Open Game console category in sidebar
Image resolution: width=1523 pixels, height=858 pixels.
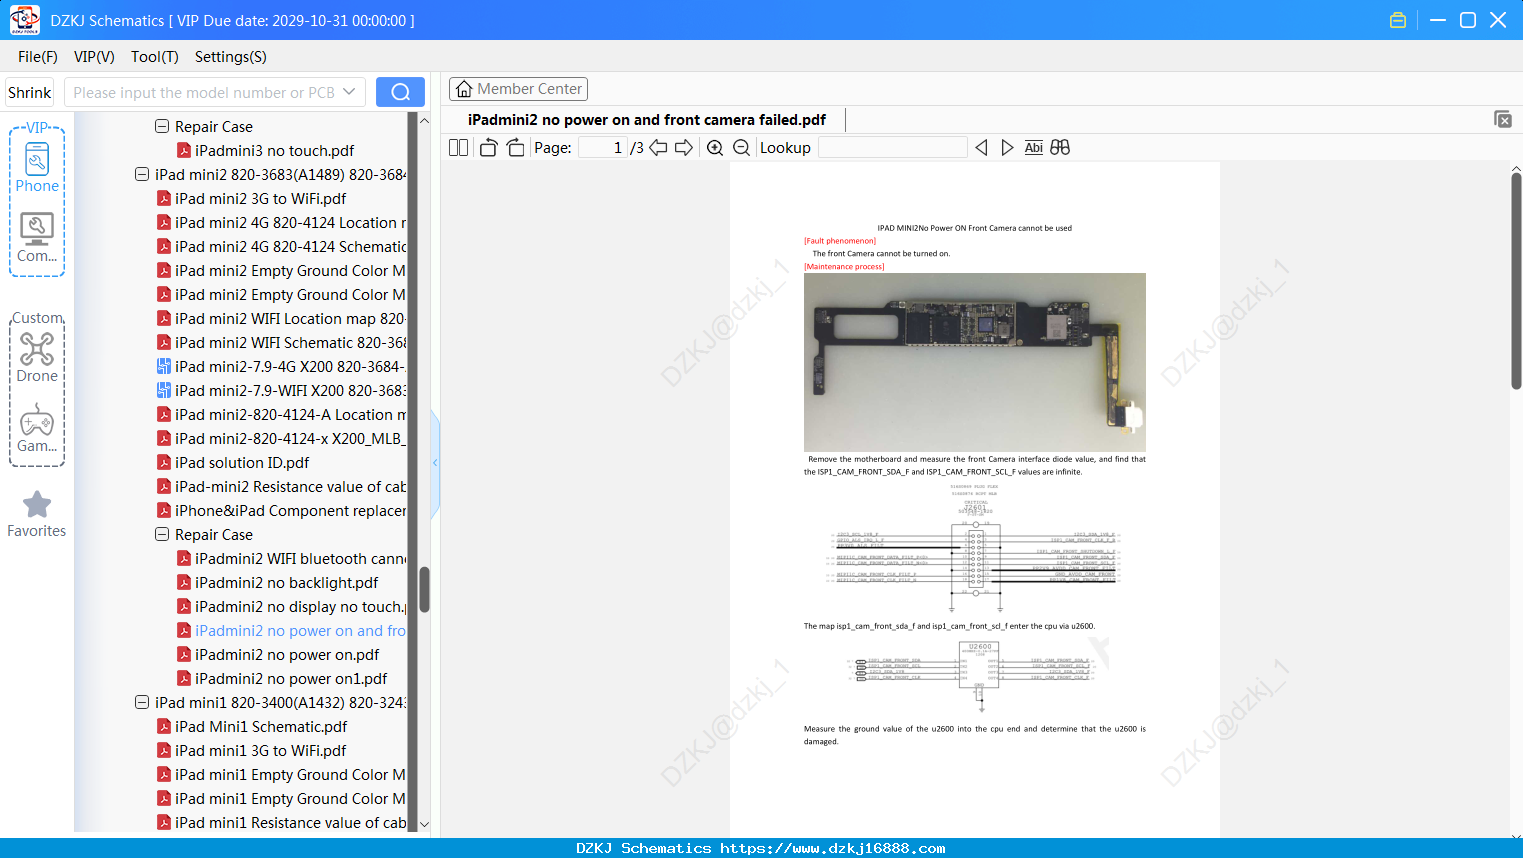[x=37, y=428]
